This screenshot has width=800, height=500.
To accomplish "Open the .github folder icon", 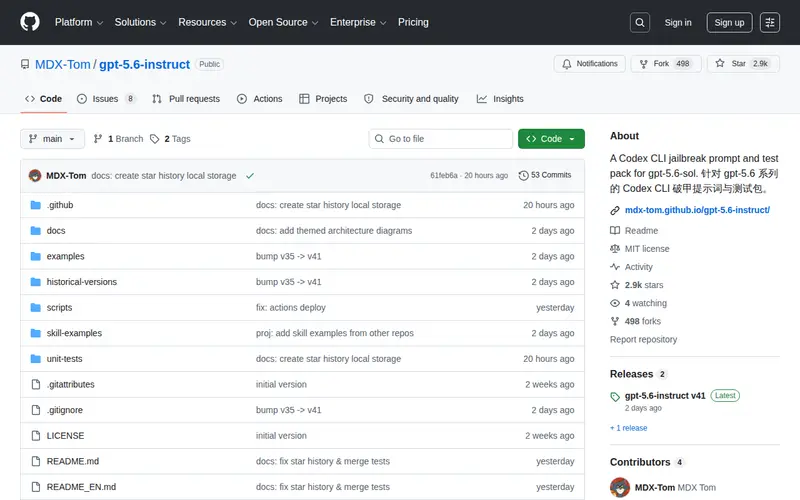I will [x=35, y=205].
